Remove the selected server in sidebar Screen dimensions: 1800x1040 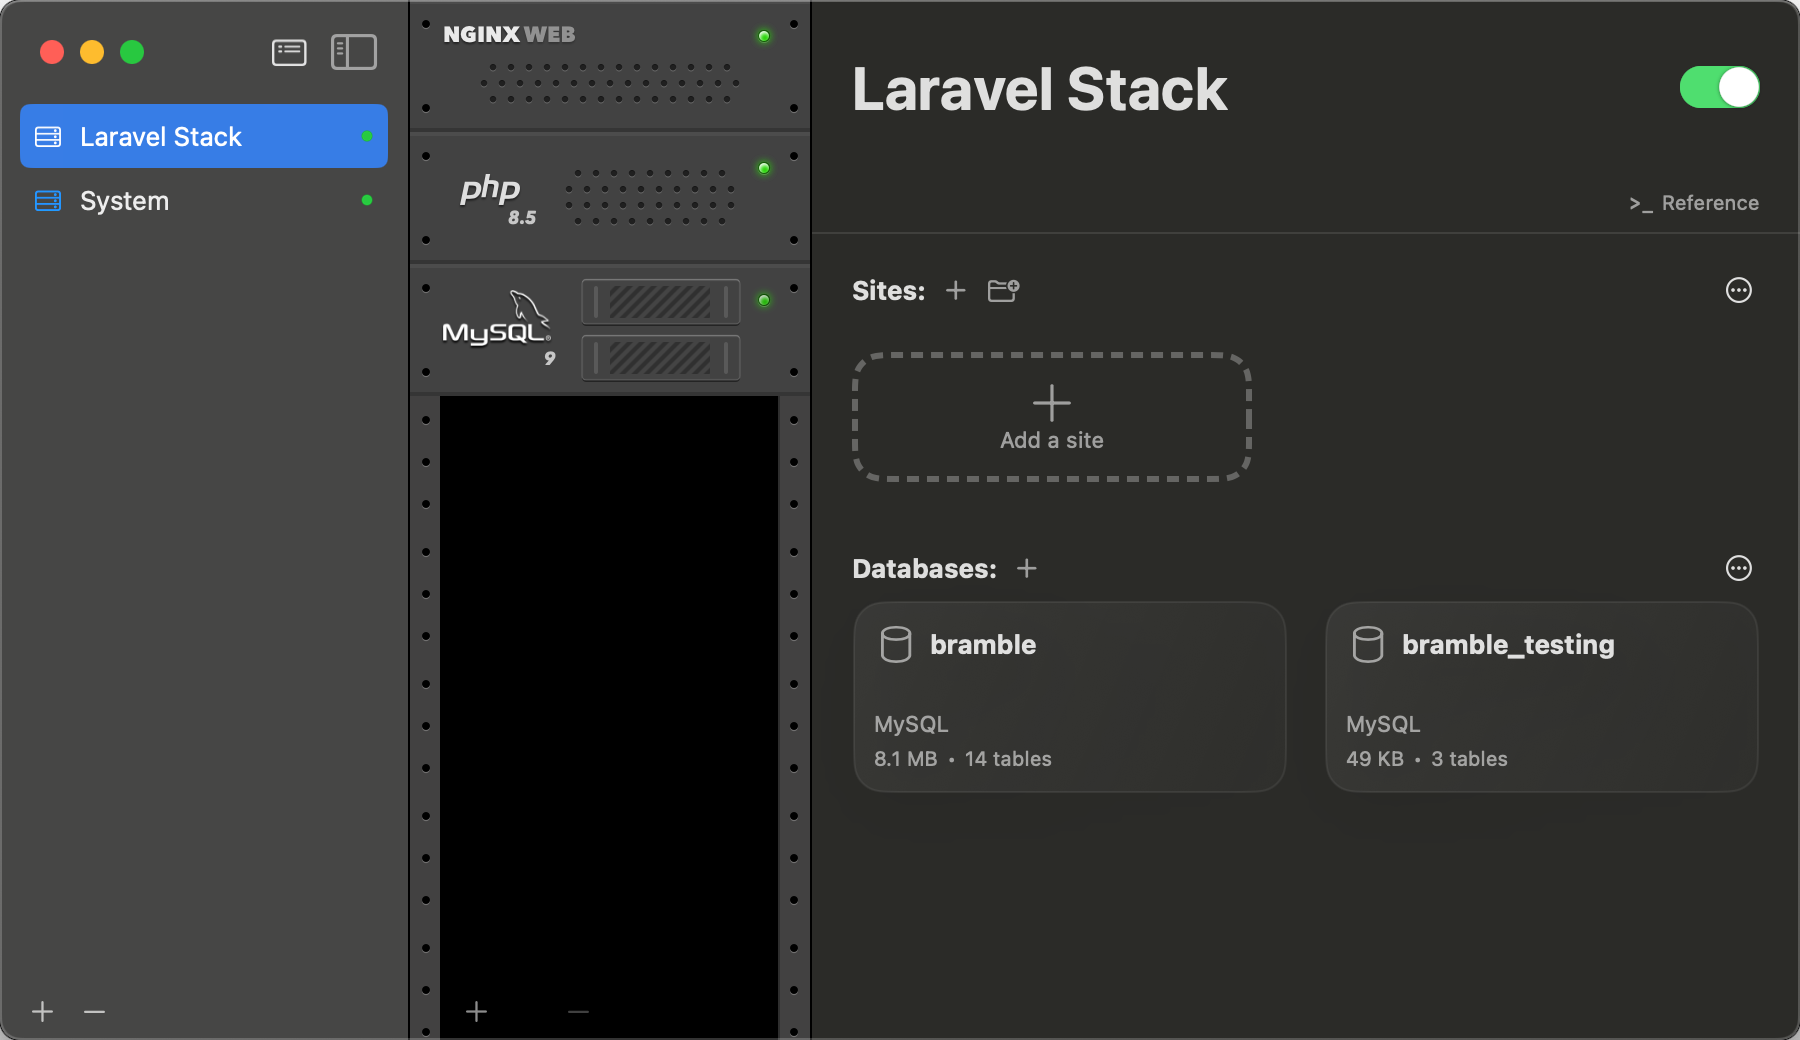tap(94, 1011)
